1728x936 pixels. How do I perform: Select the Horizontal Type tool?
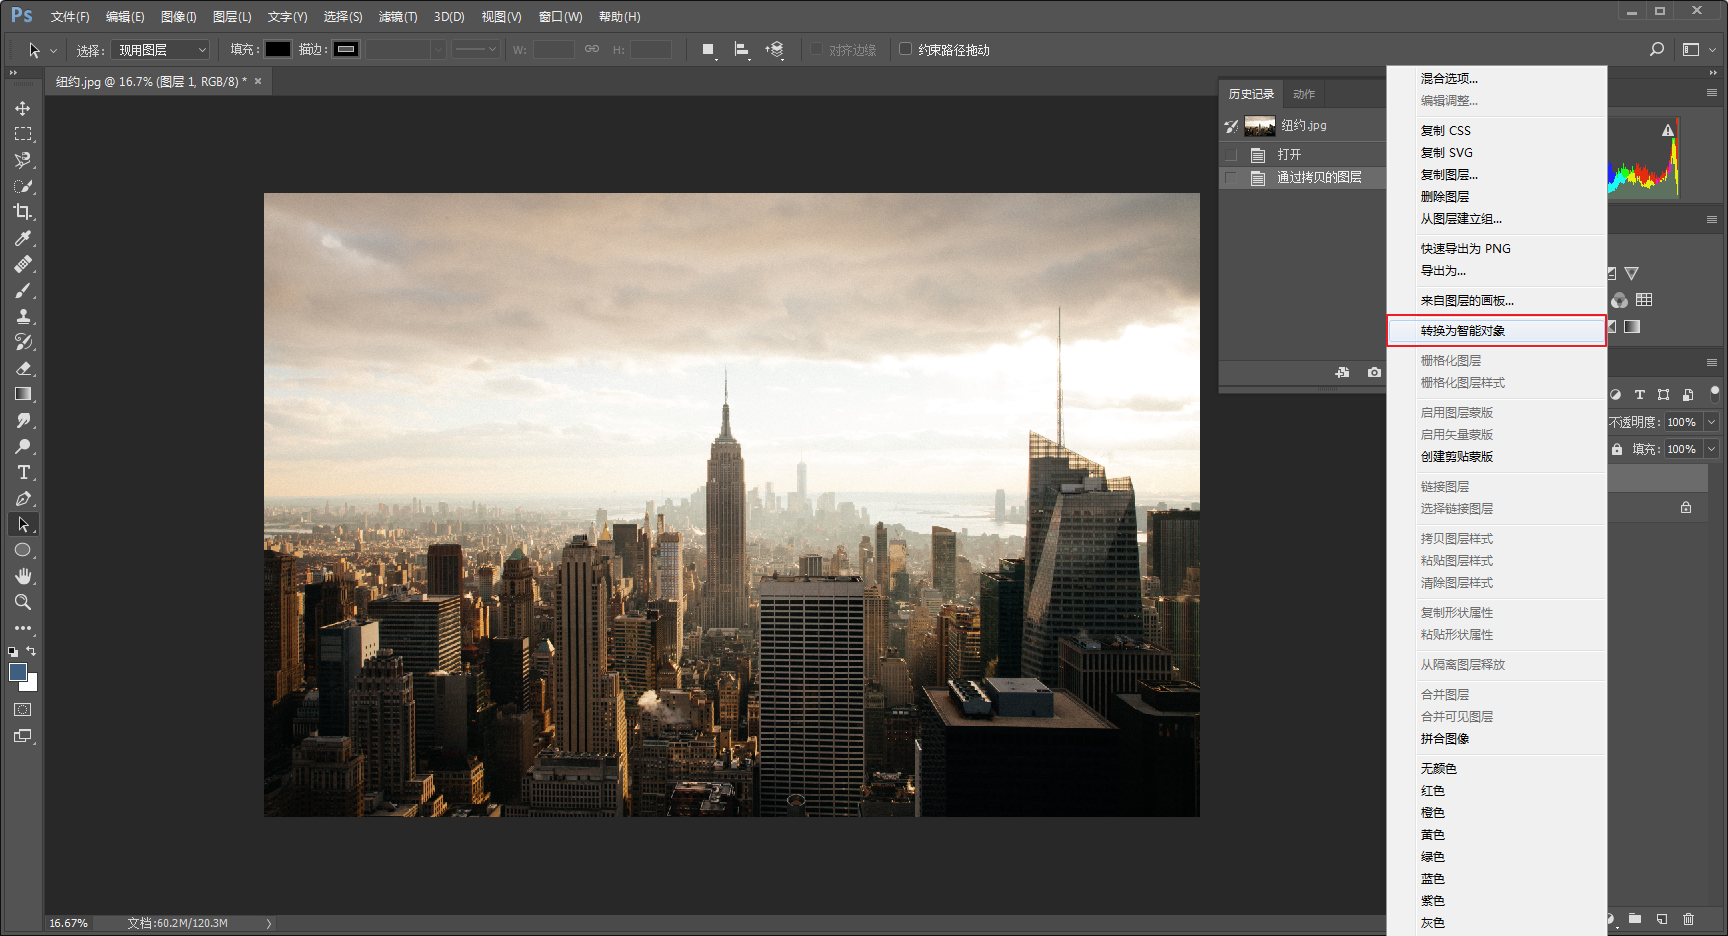point(23,472)
